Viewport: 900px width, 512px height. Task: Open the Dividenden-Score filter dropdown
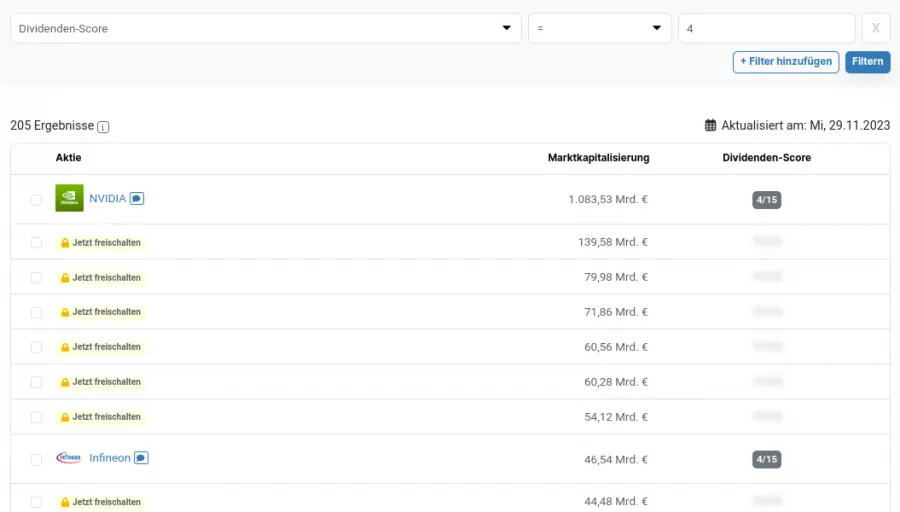(265, 28)
